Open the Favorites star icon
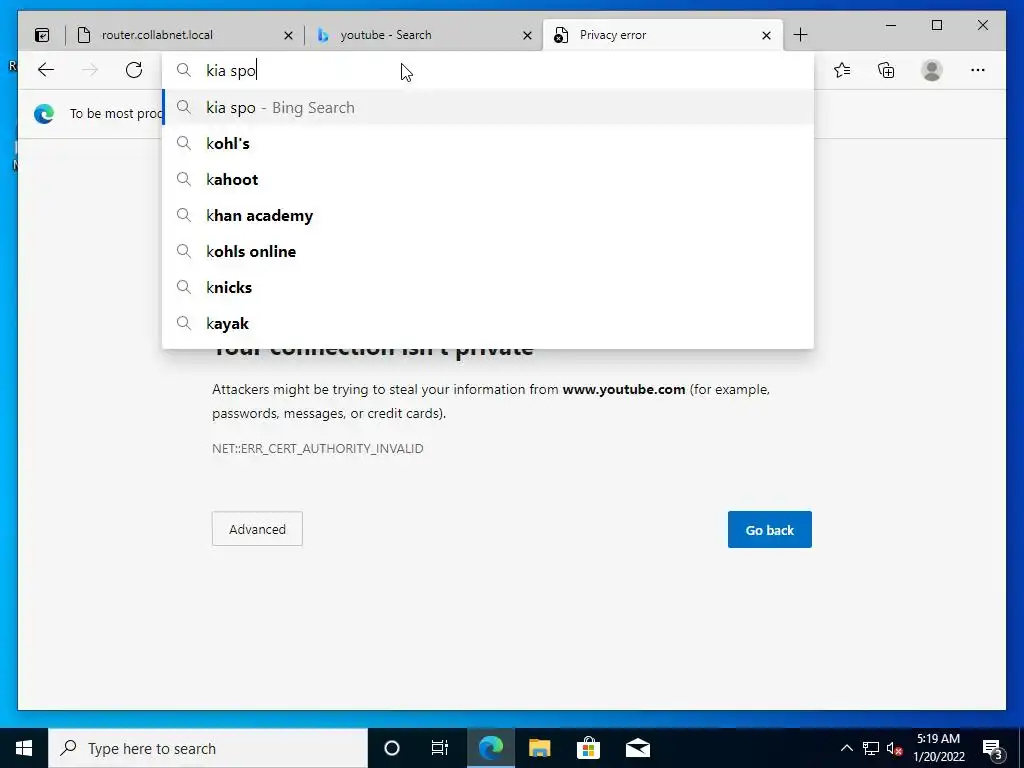Screen dimensions: 1024x768 [x=842, y=70]
